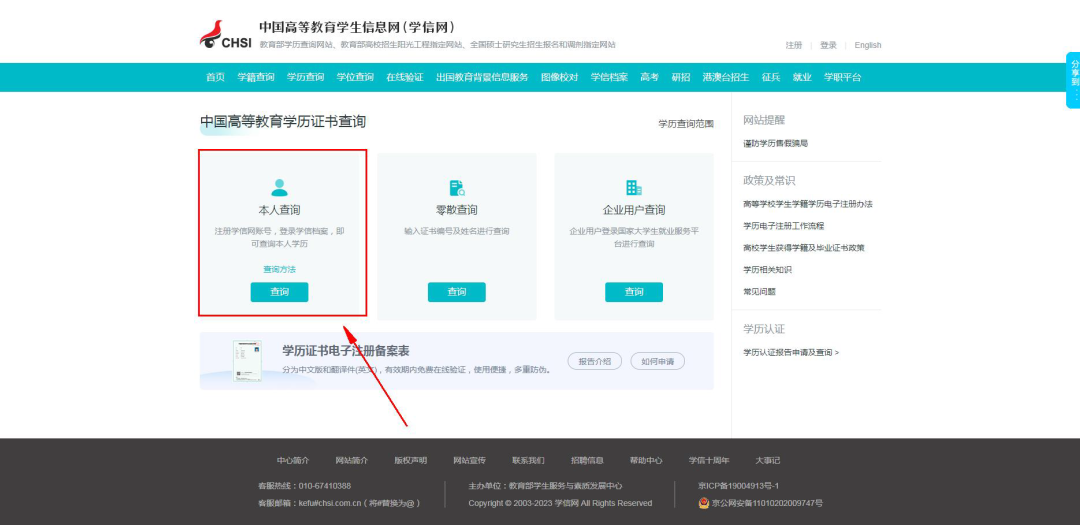This screenshot has height=525, width=1080.
Task: Open 在线验证 in the navigation bar
Action: pos(404,77)
